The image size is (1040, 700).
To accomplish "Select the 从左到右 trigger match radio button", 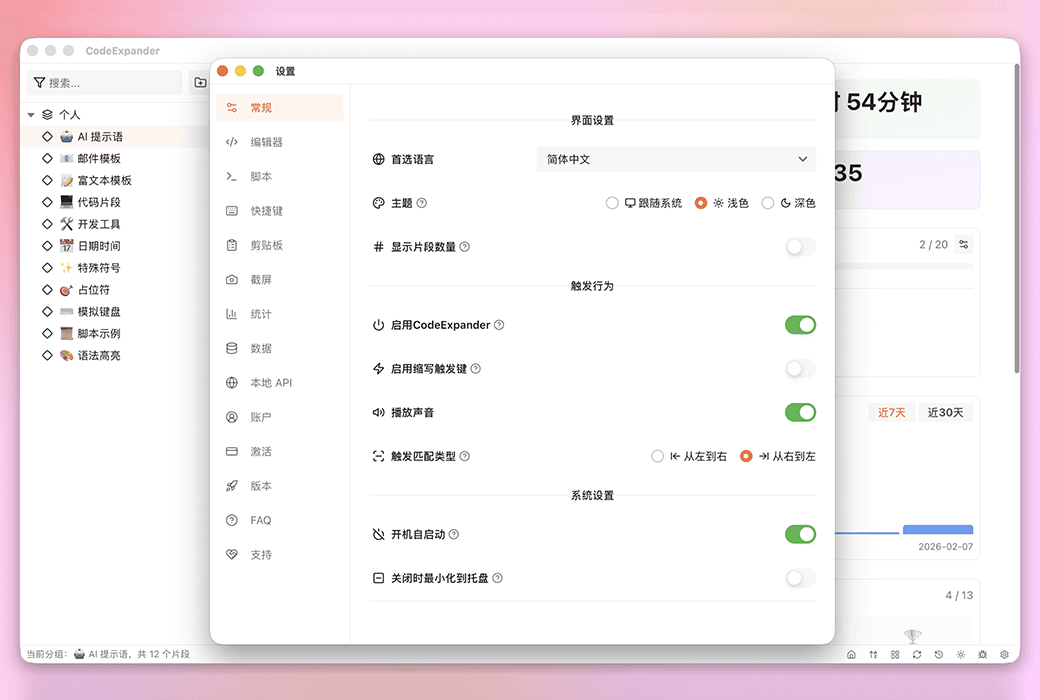I will (660, 455).
